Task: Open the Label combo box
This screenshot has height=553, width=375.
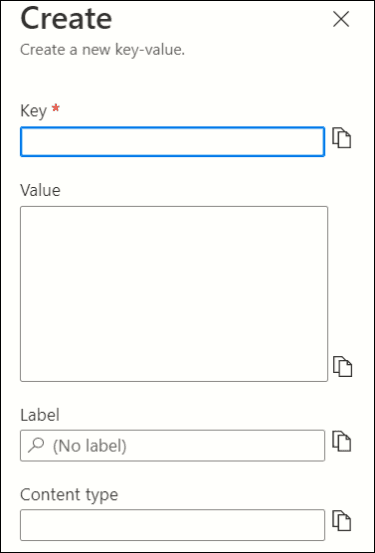Action: 172,445
